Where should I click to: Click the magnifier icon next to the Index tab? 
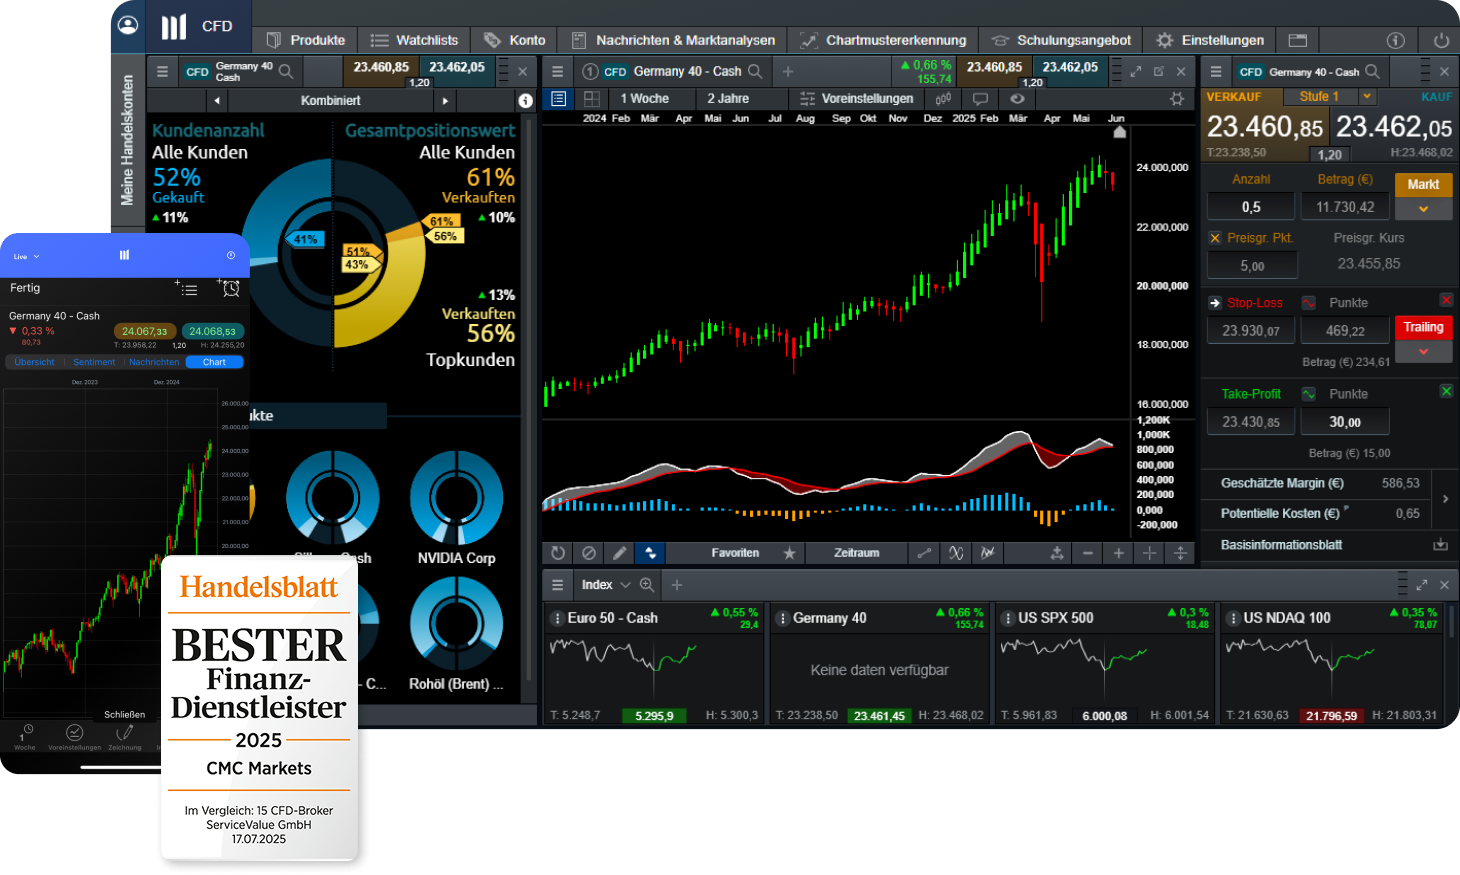(648, 585)
